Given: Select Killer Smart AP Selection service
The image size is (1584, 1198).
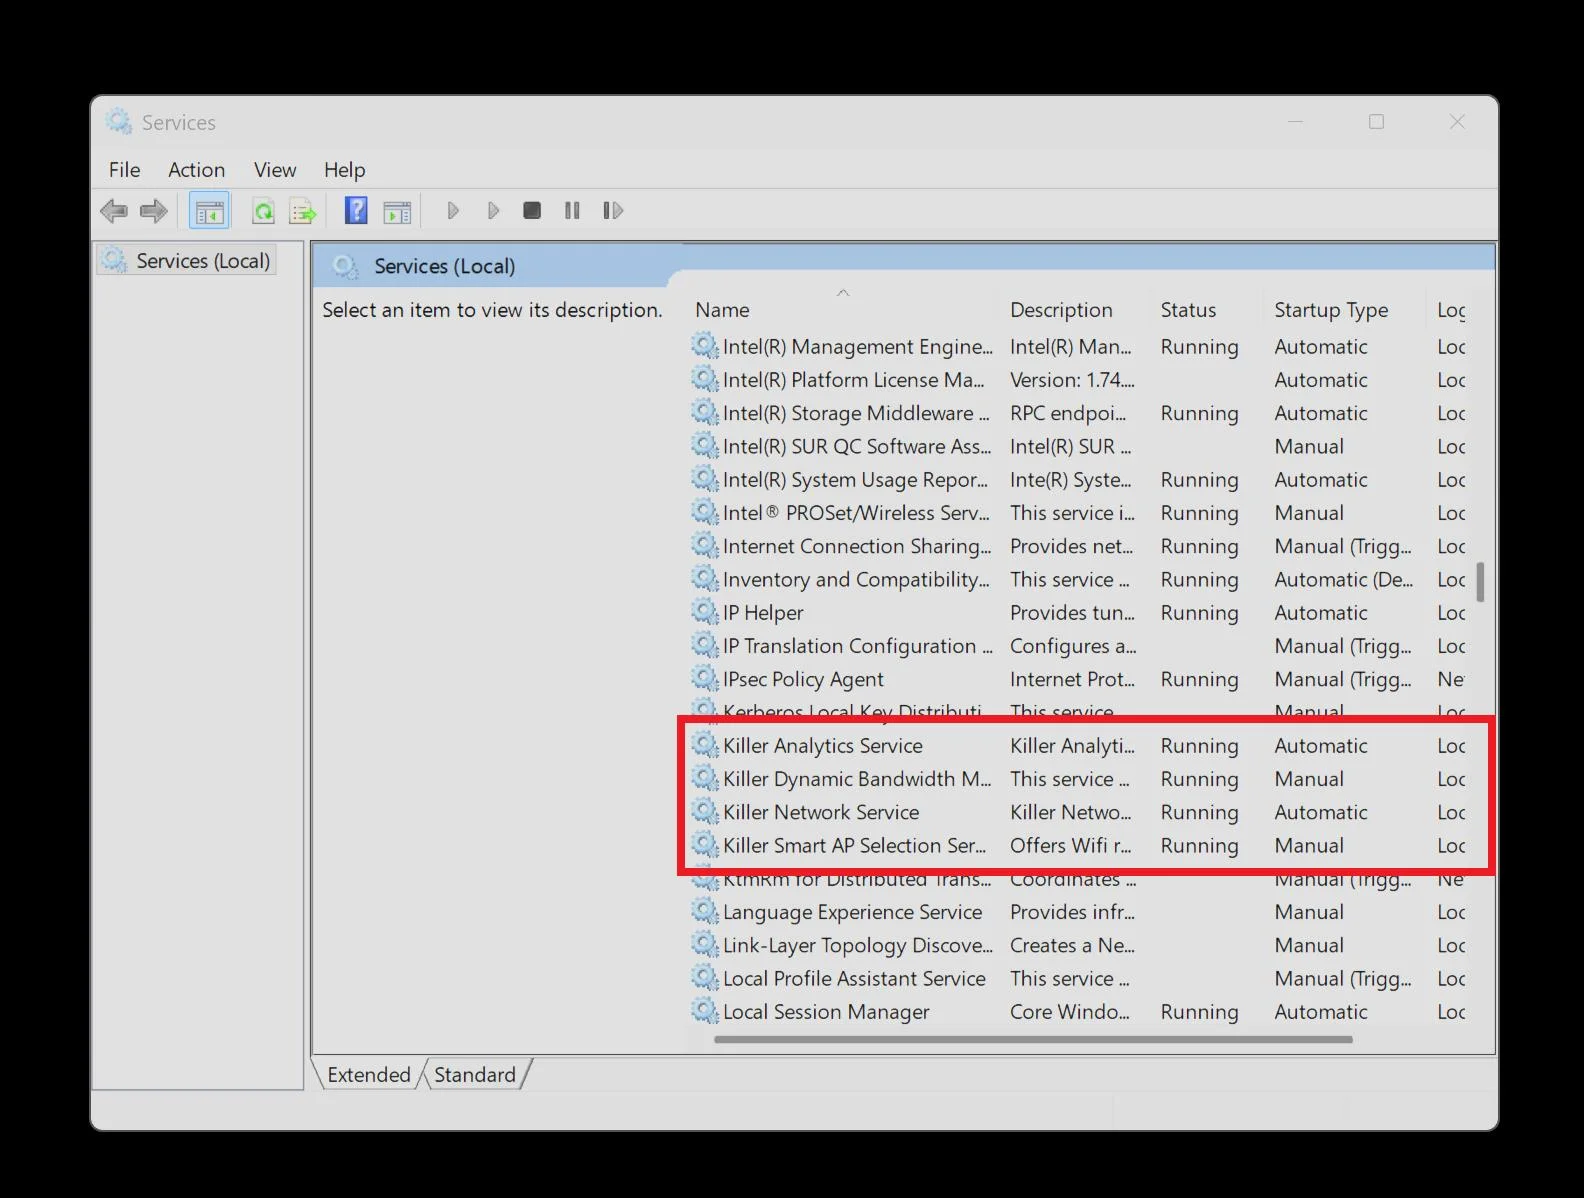Looking at the screenshot, I should (x=1078, y=845).
